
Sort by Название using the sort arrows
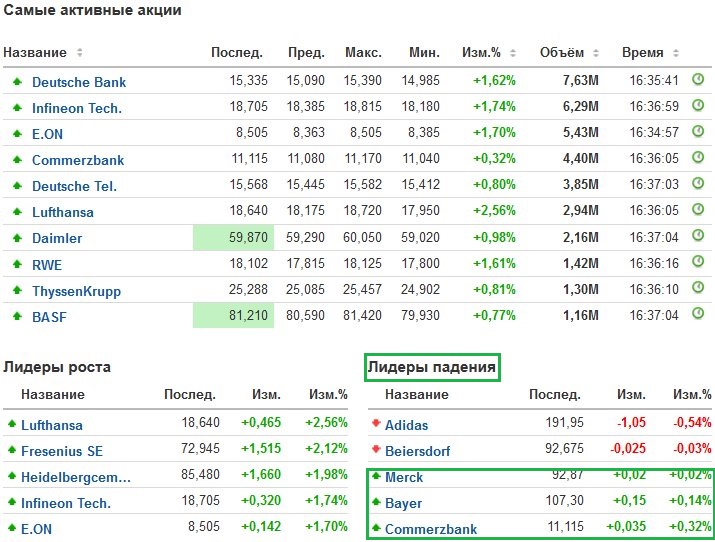[80, 53]
